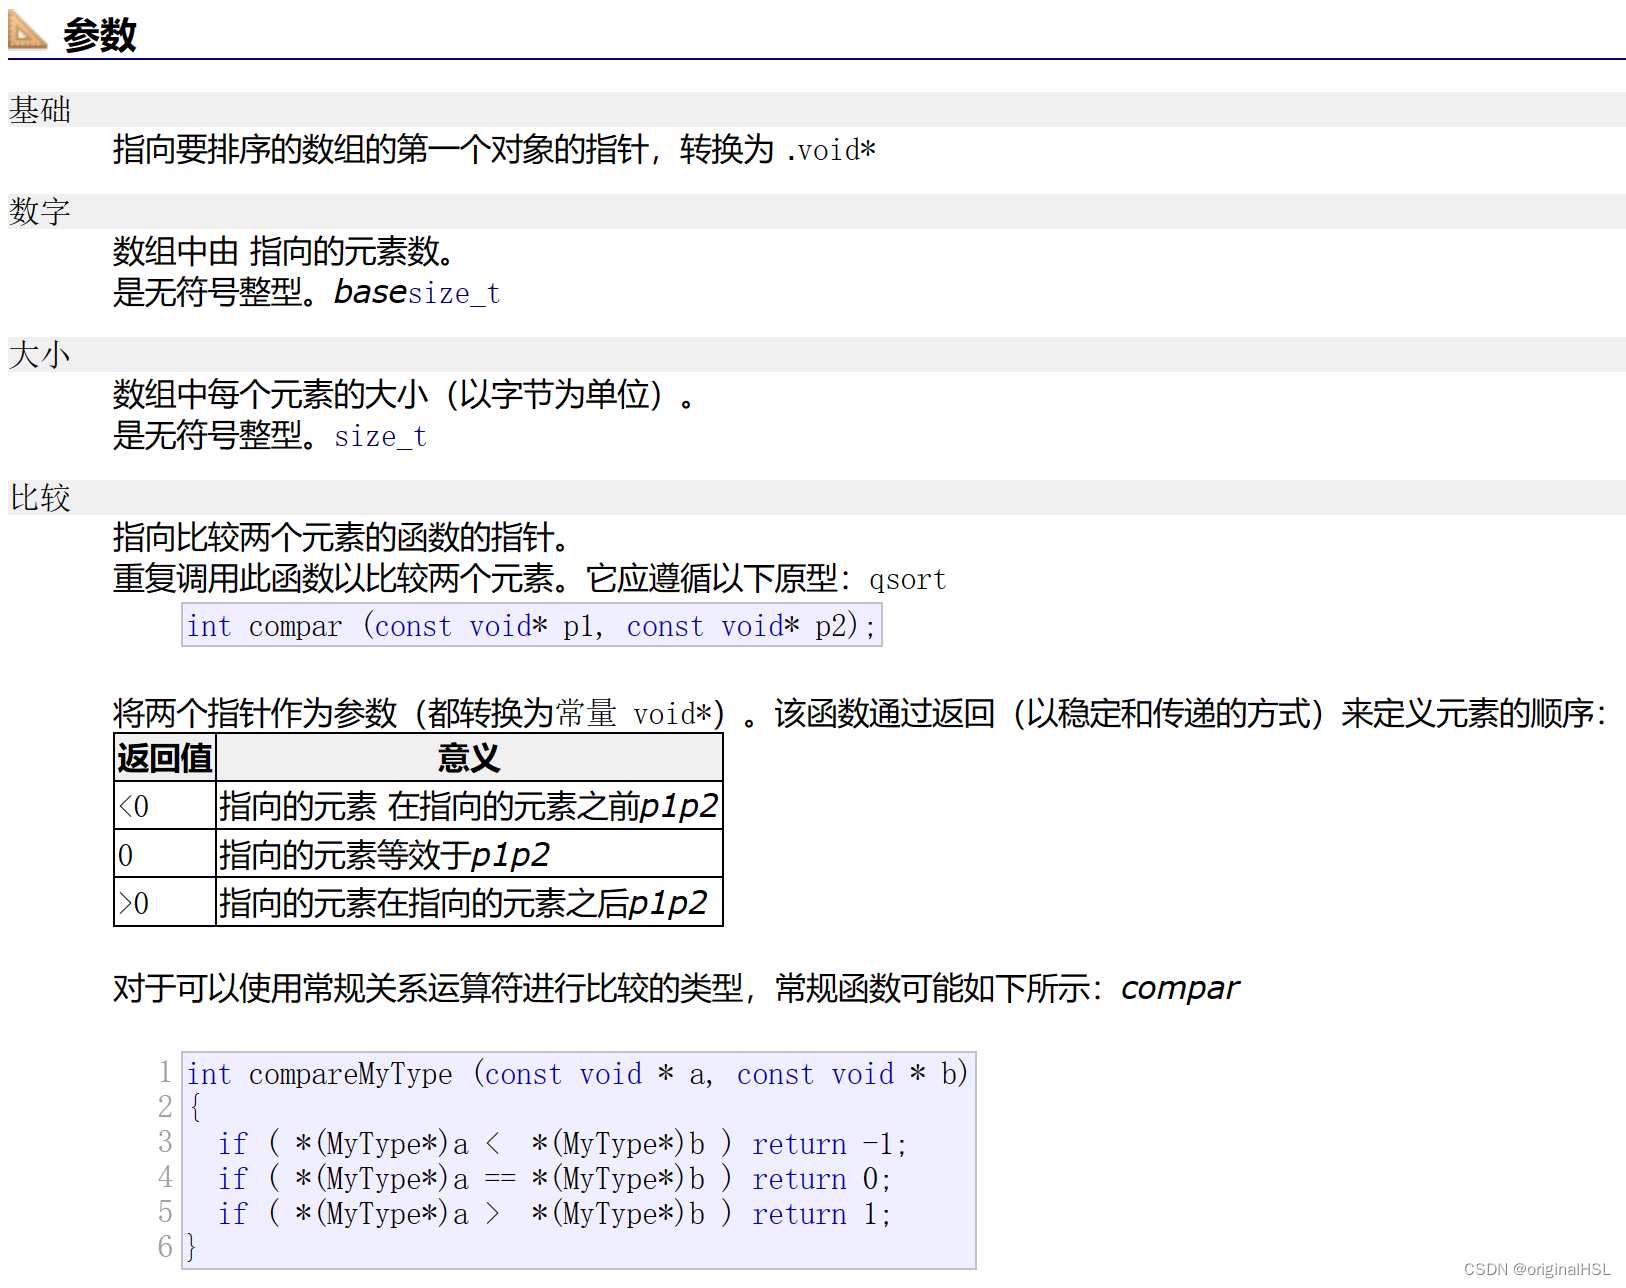Viewport: 1626px width, 1288px height.
Task: Click the 意义 table header
Action: [x=469, y=758]
